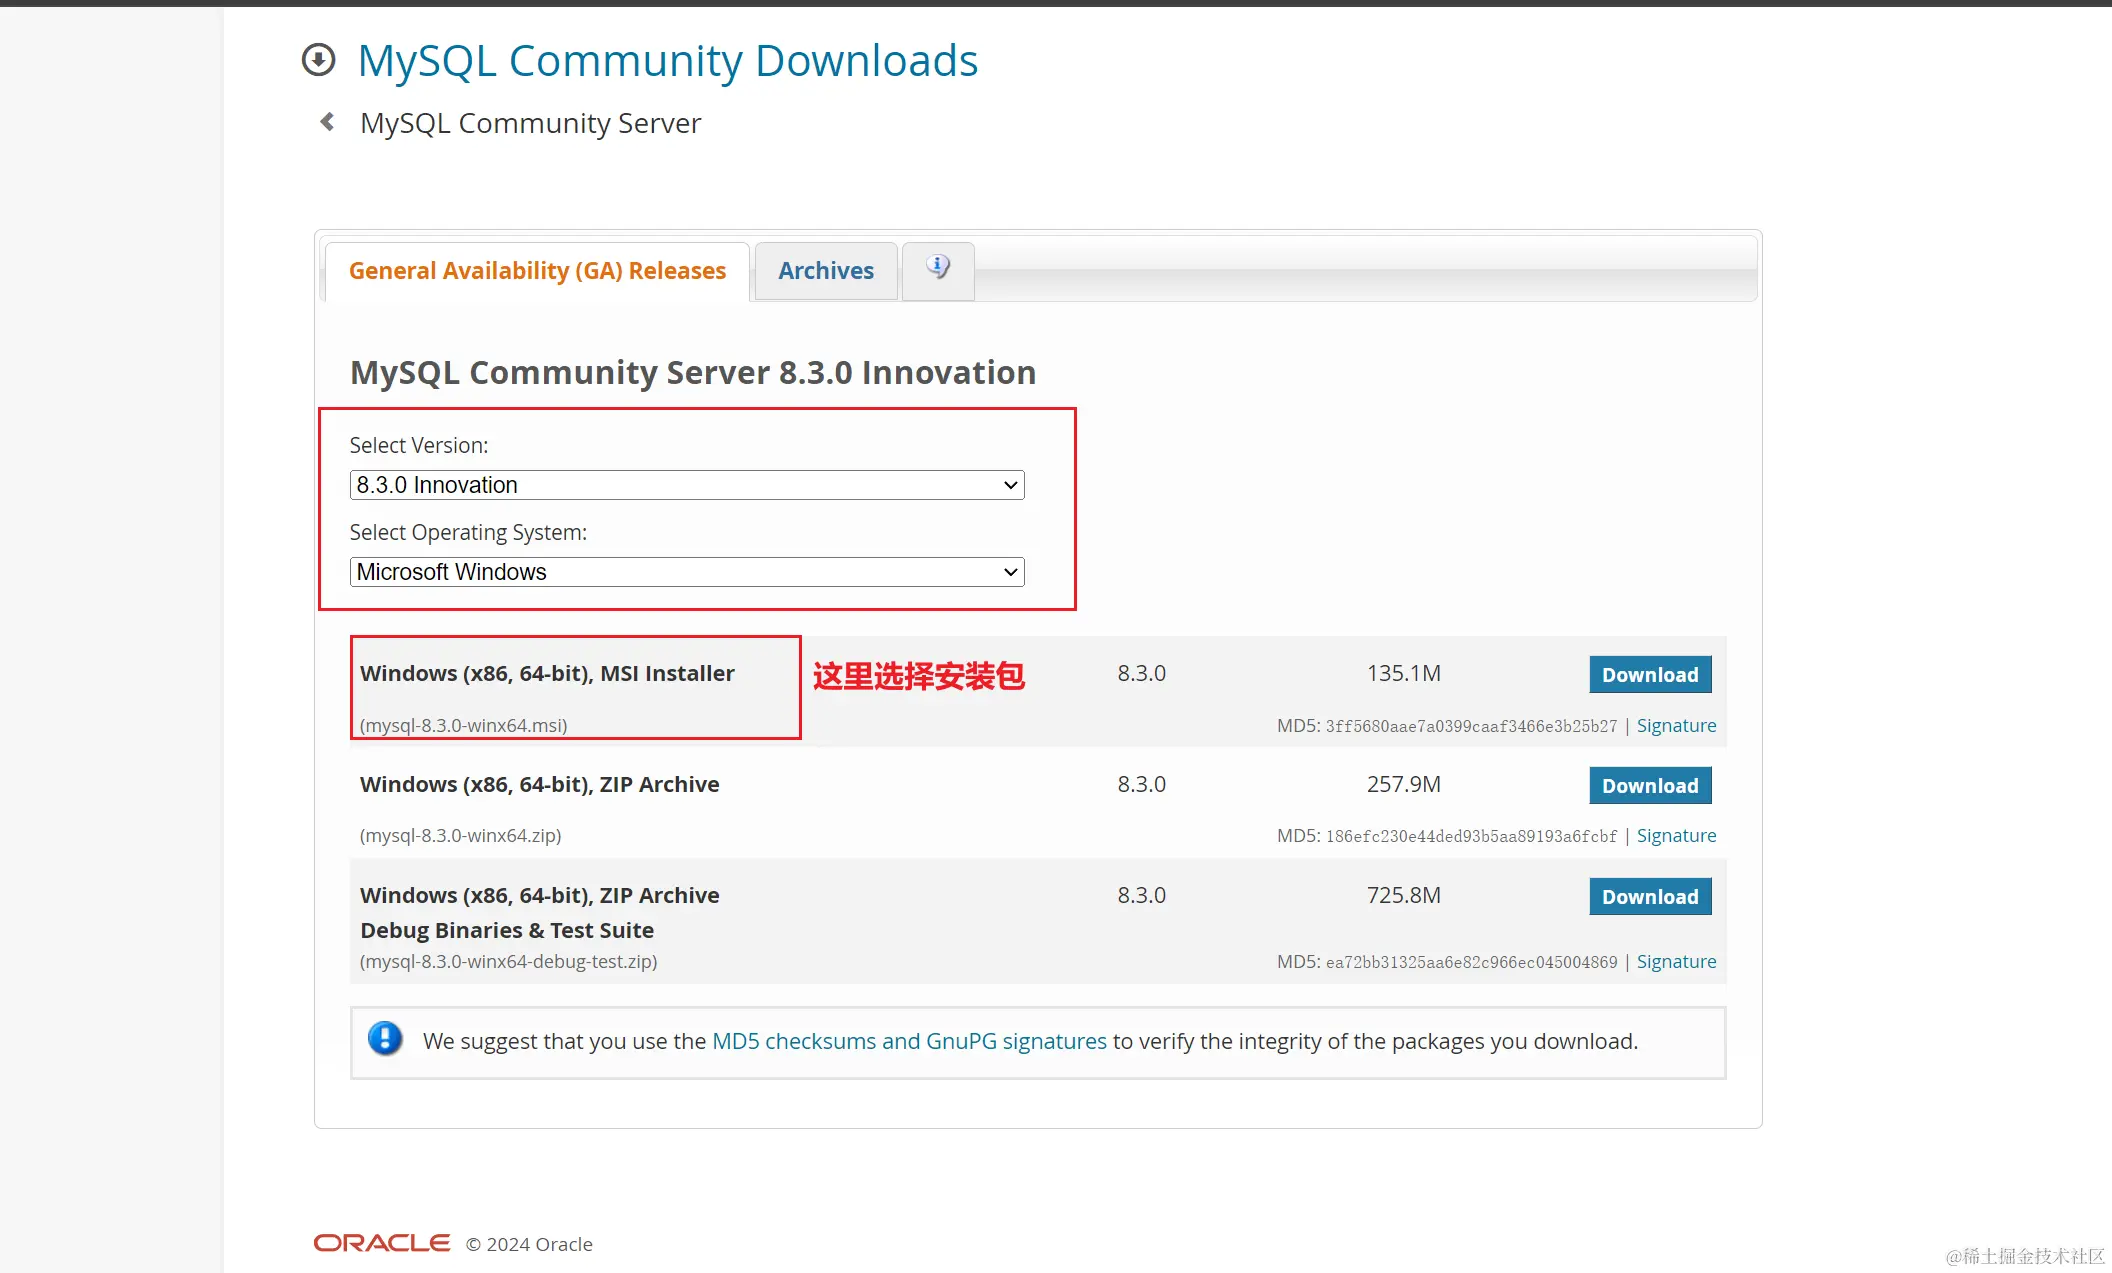Download the Debug Binaries & Test Suite
Screen dimensions: 2112x1273
point(1650,897)
